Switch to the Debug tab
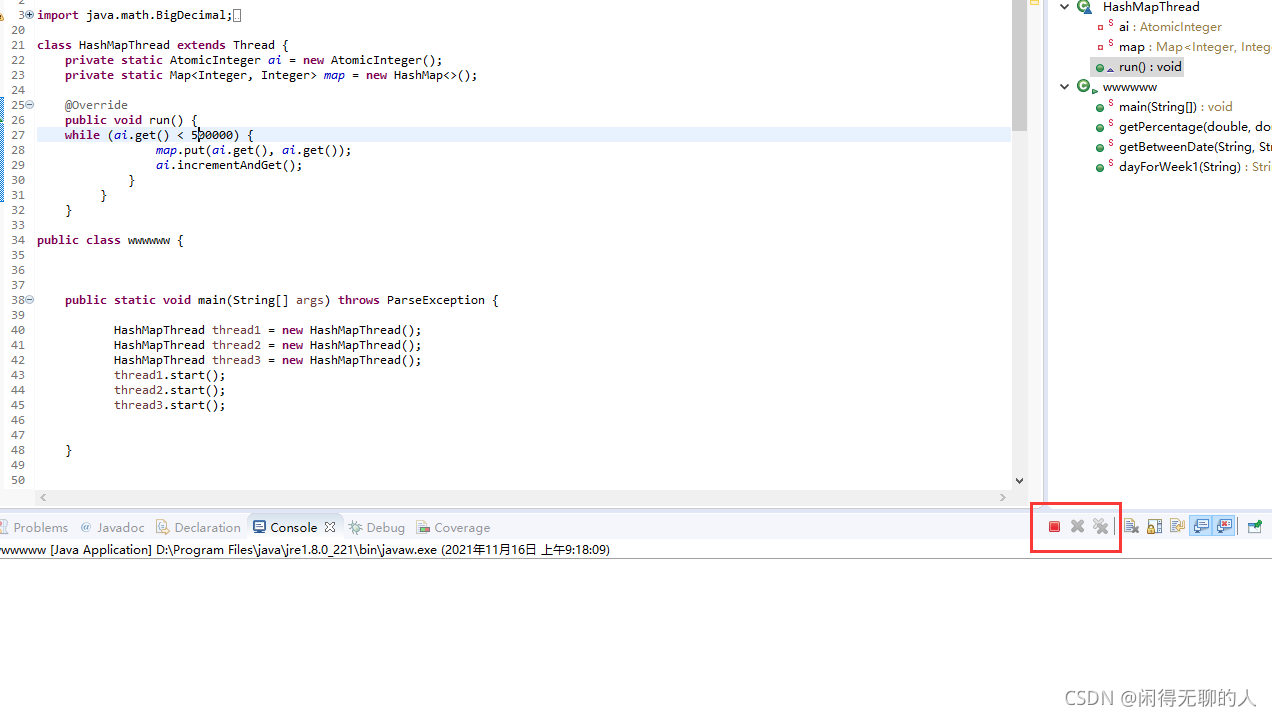 pyautogui.click(x=377, y=527)
